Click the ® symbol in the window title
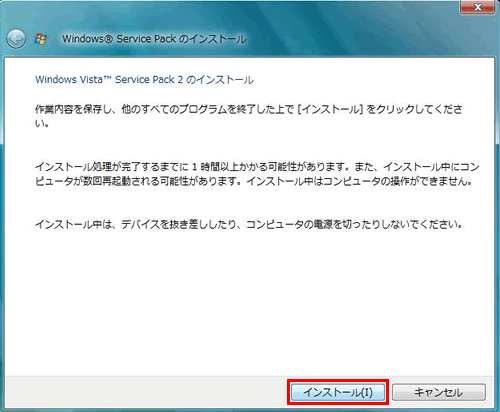 point(109,39)
